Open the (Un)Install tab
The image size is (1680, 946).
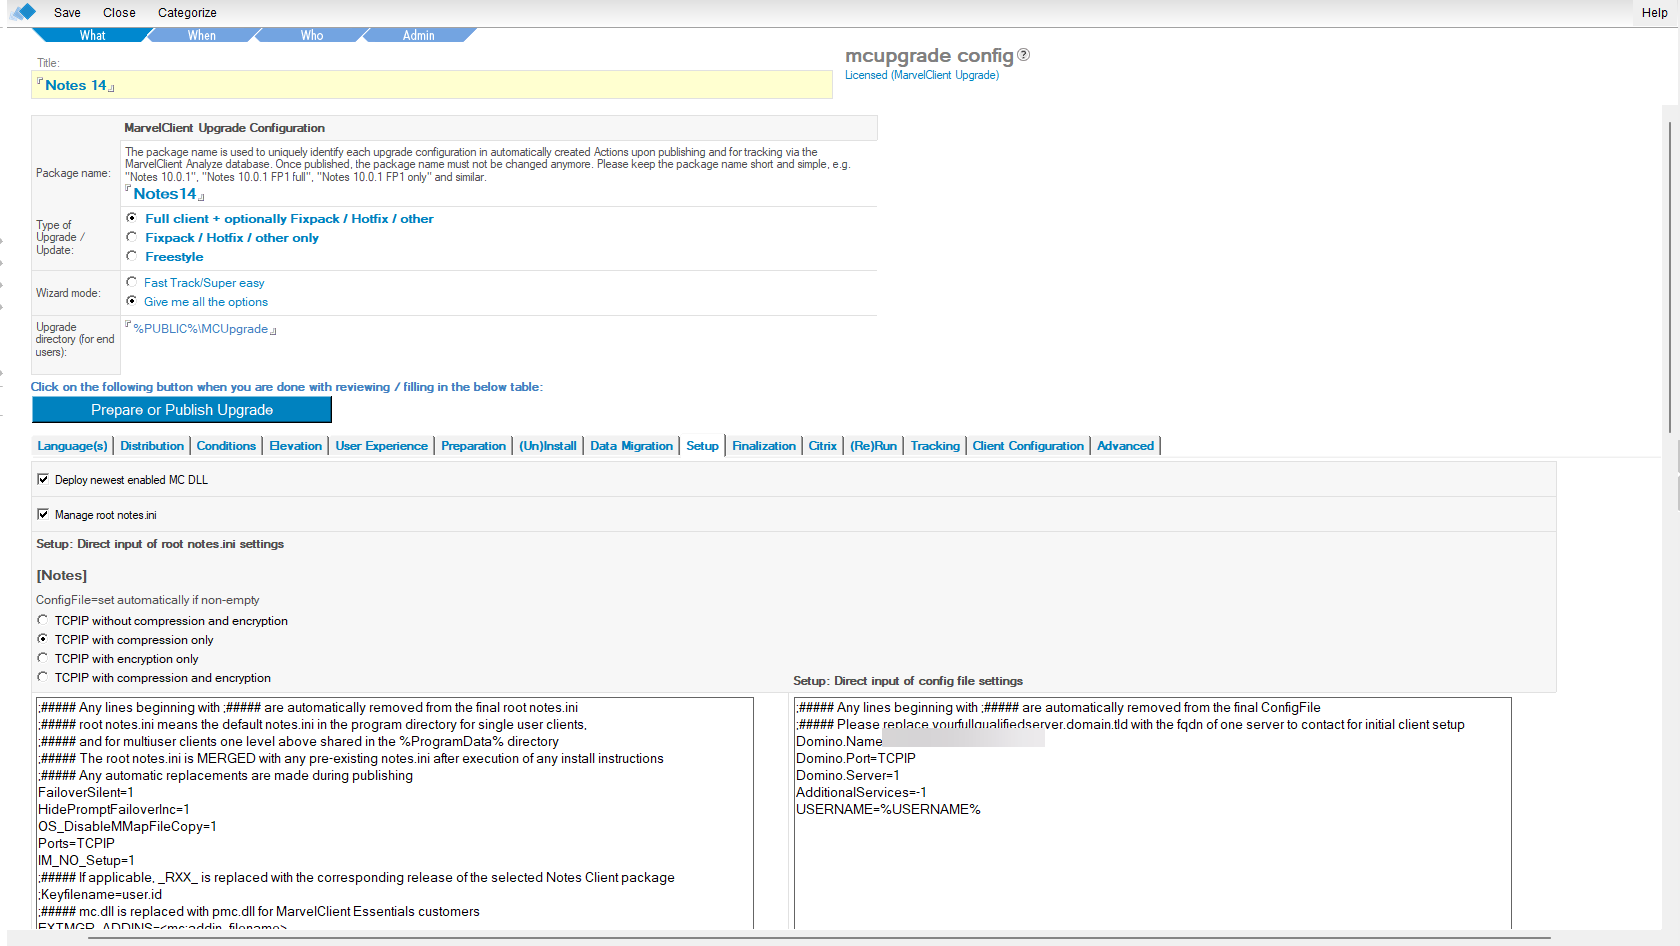point(547,446)
